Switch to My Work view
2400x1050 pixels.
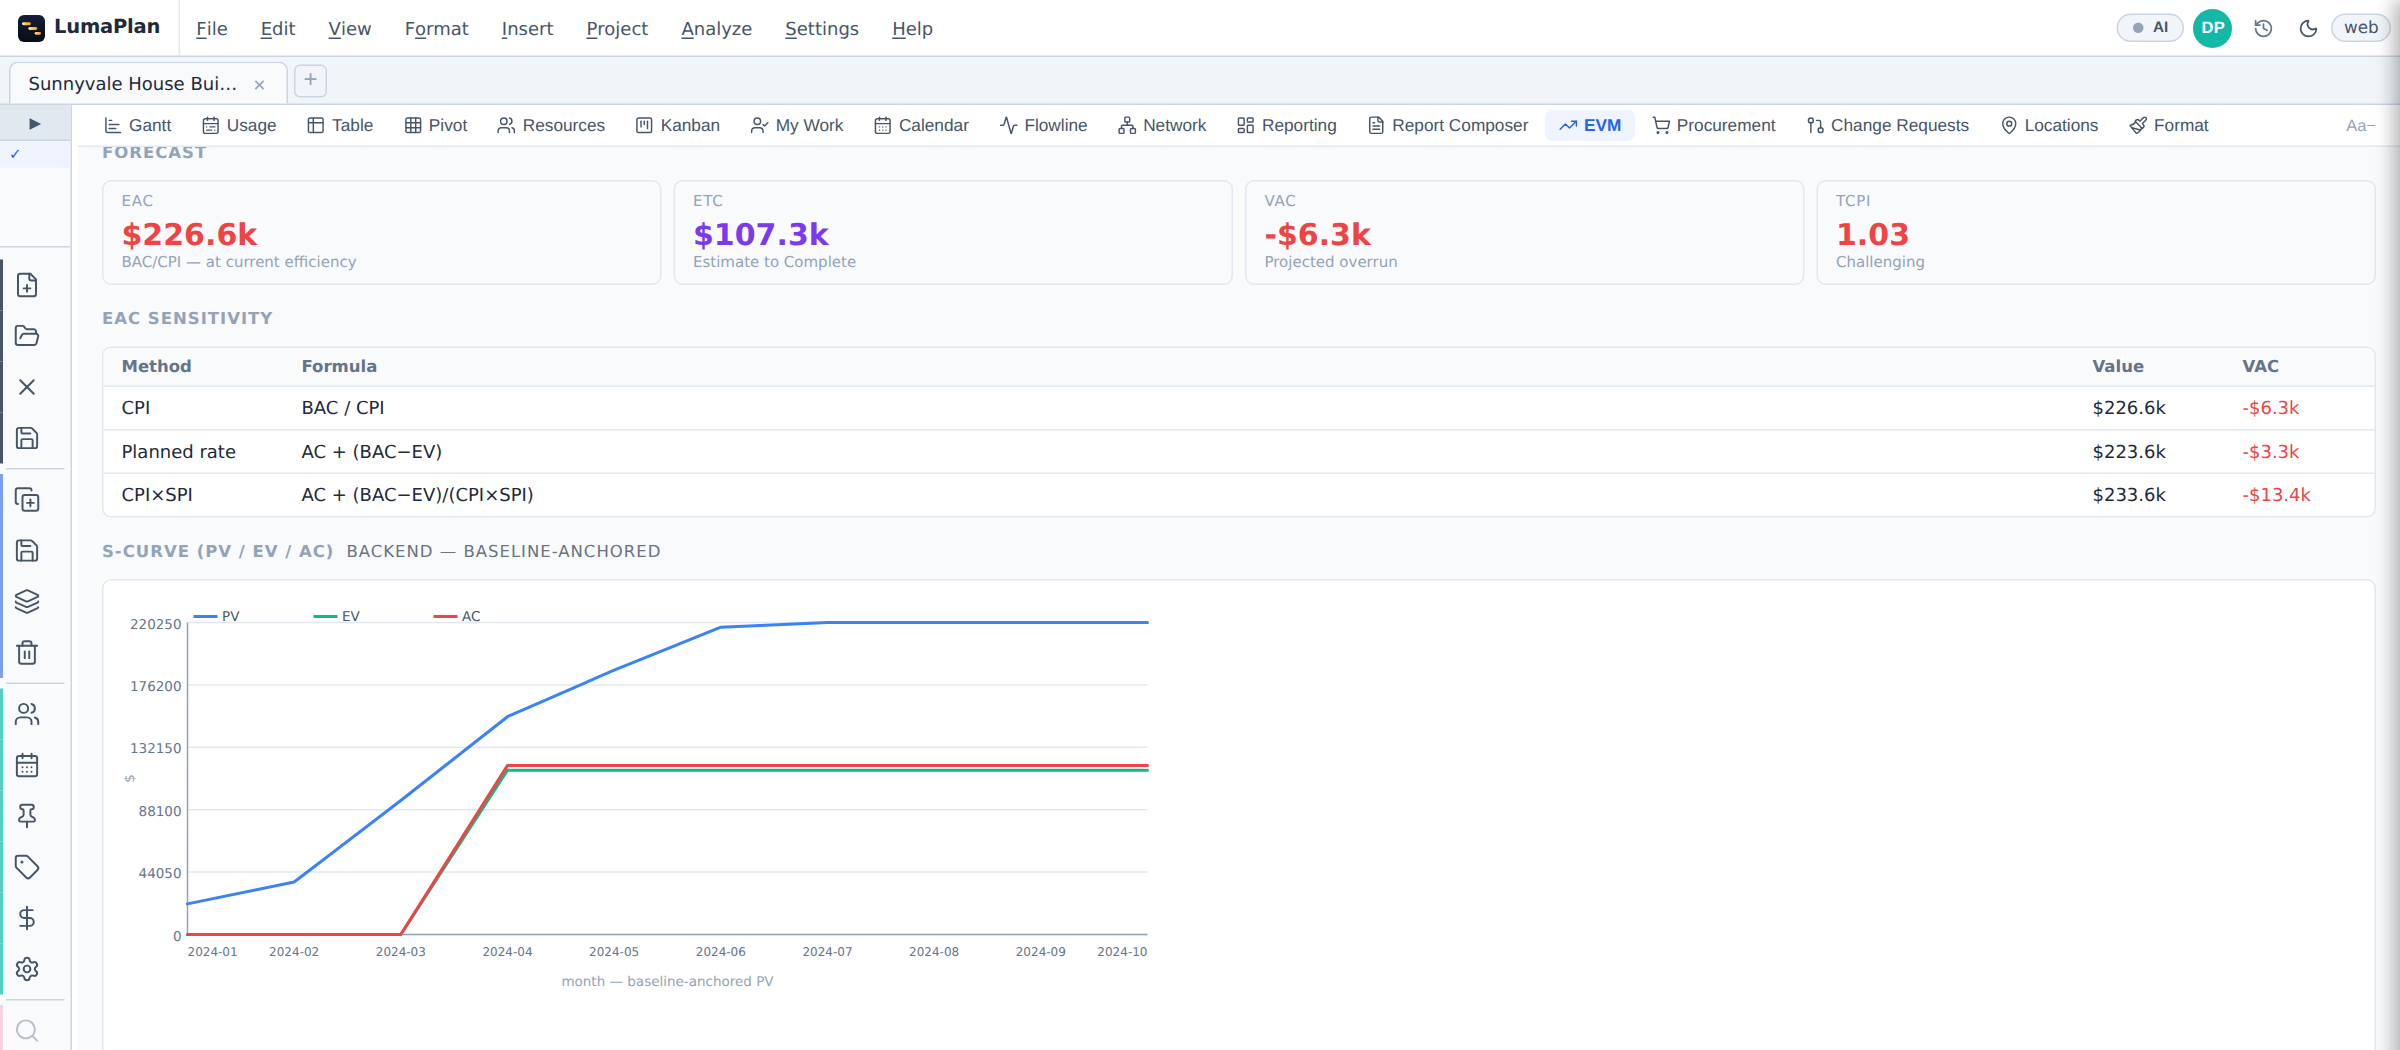pos(797,125)
